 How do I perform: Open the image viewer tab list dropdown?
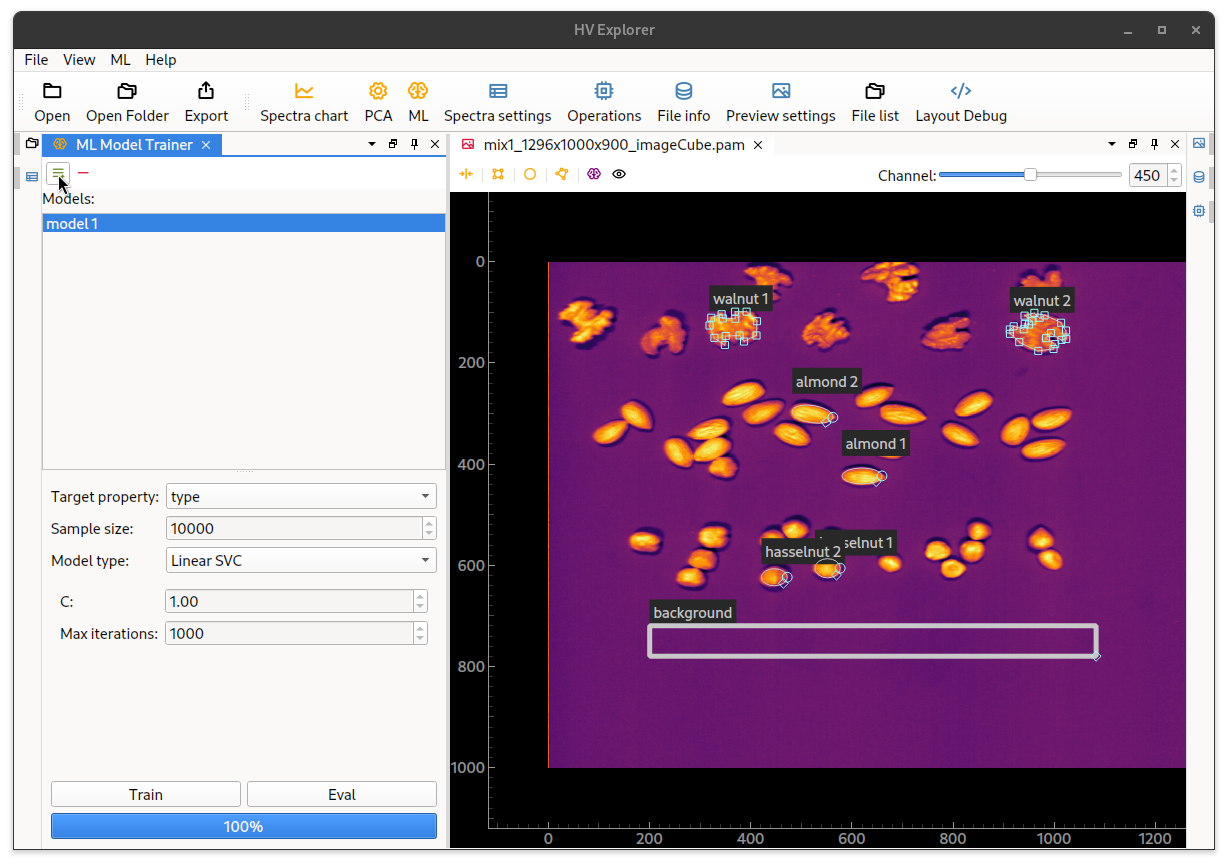click(1112, 144)
